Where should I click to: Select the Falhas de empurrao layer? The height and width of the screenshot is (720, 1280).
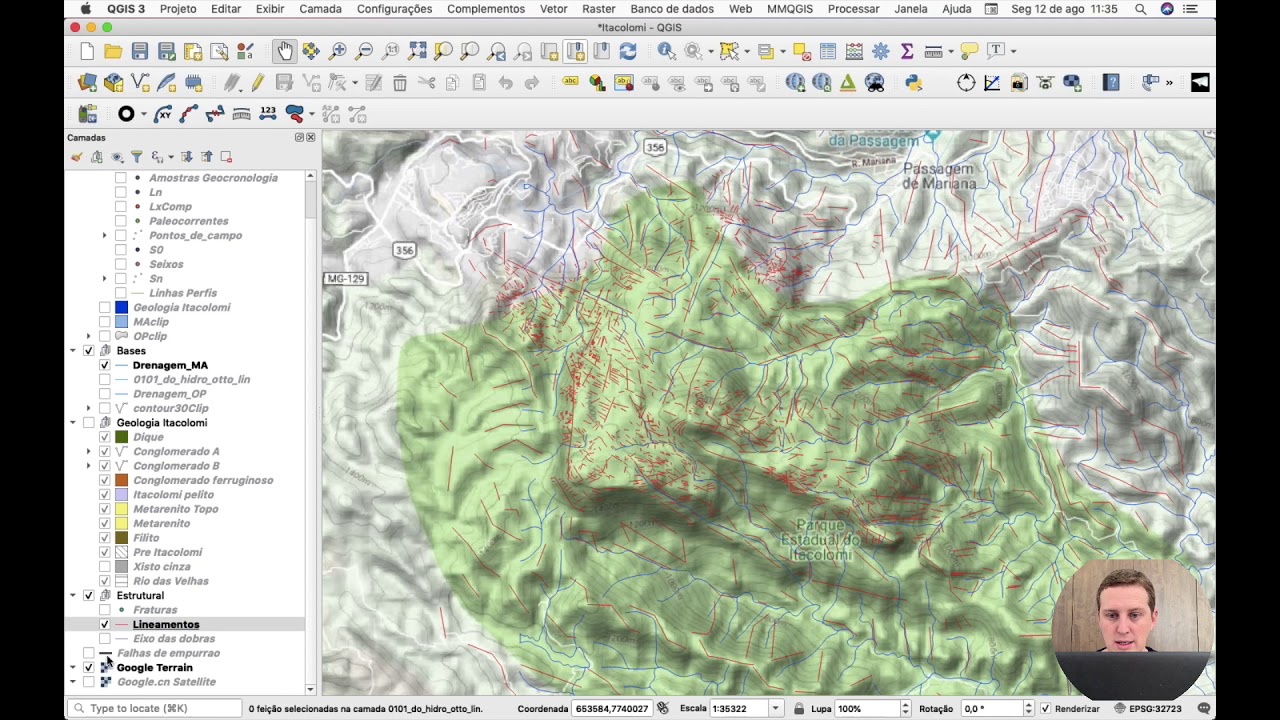click(x=168, y=653)
